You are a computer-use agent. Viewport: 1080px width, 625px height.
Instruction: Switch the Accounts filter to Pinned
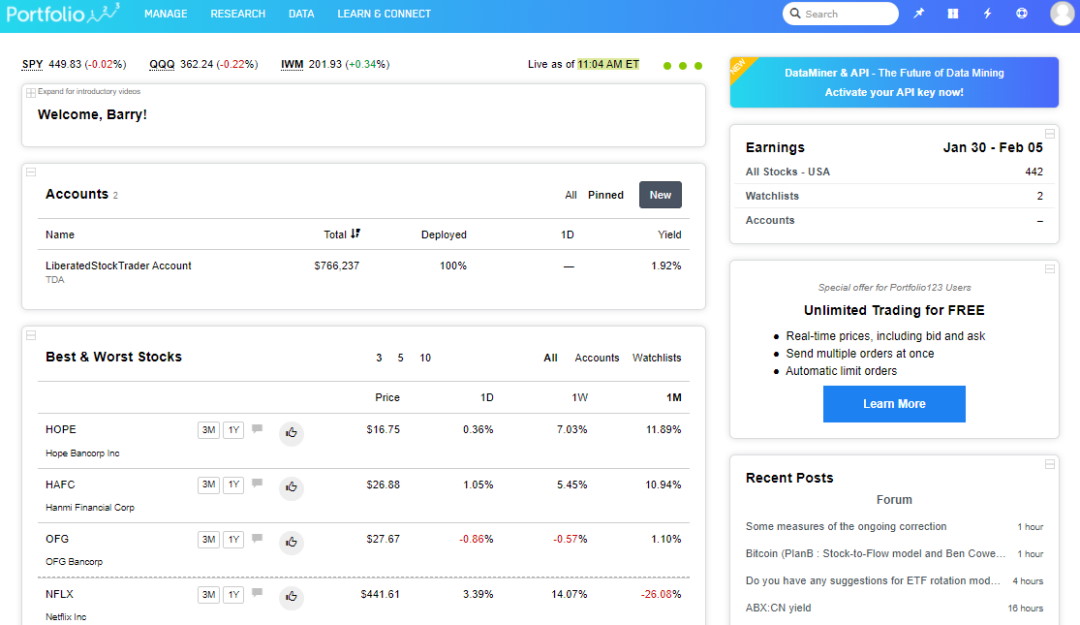pyautogui.click(x=605, y=195)
